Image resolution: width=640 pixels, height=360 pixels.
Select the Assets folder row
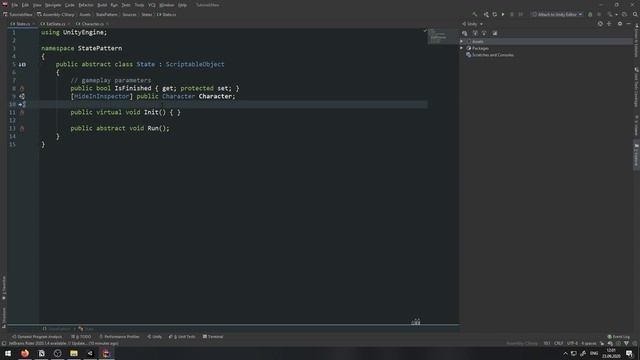point(546,41)
